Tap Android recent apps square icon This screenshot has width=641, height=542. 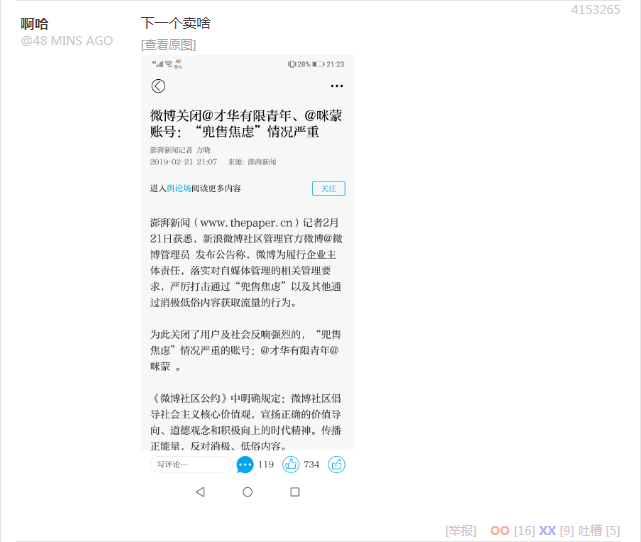coord(295,492)
